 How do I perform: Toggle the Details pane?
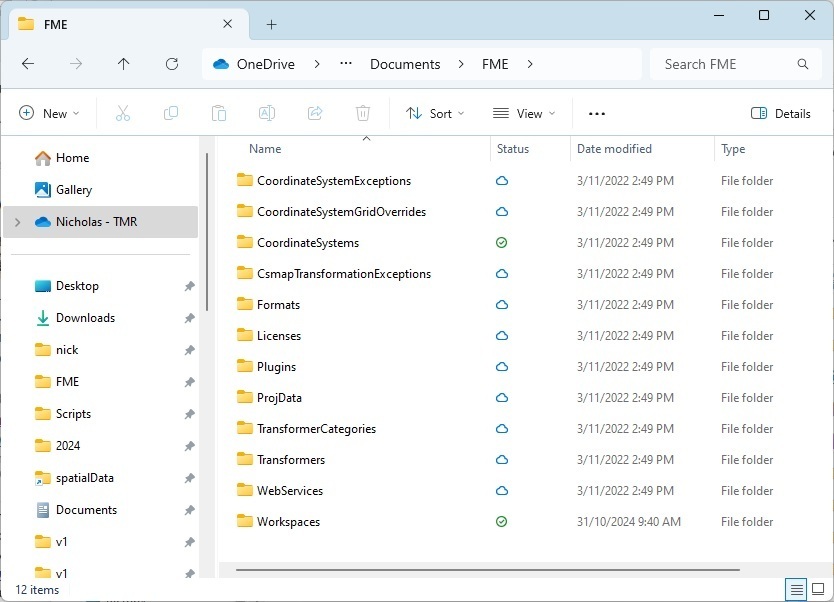point(781,113)
